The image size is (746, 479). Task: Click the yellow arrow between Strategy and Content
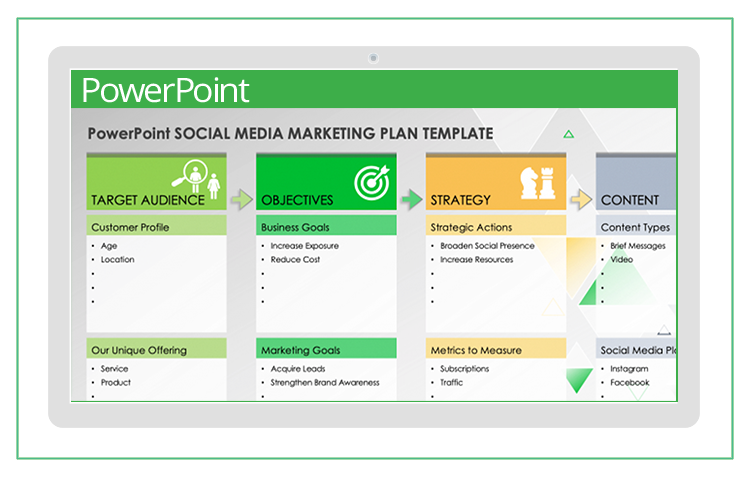point(581,199)
